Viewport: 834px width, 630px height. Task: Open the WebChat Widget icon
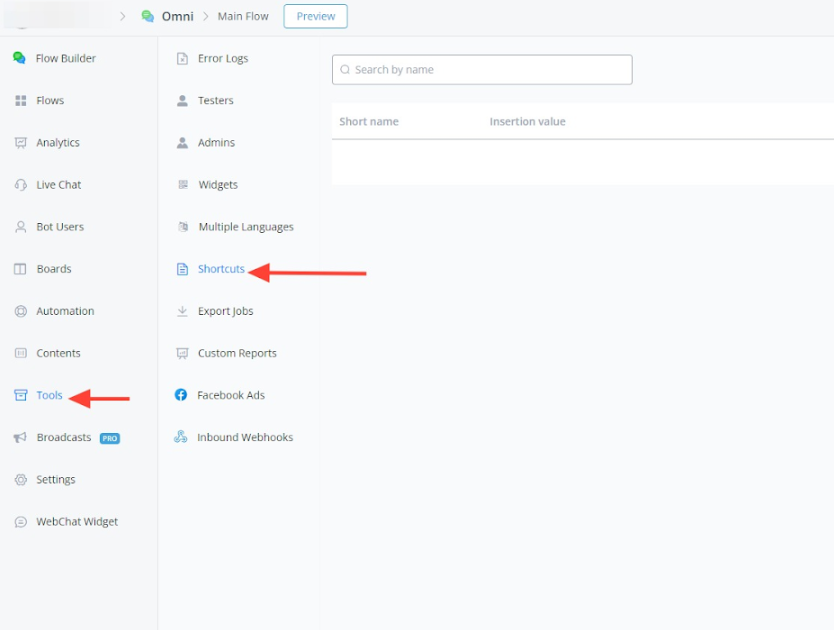(x=20, y=522)
